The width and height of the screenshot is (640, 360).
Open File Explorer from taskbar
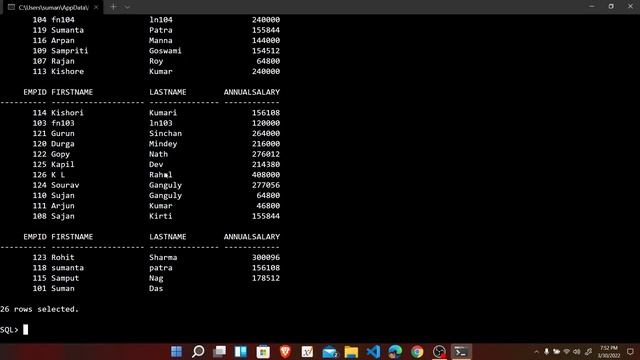click(351, 351)
